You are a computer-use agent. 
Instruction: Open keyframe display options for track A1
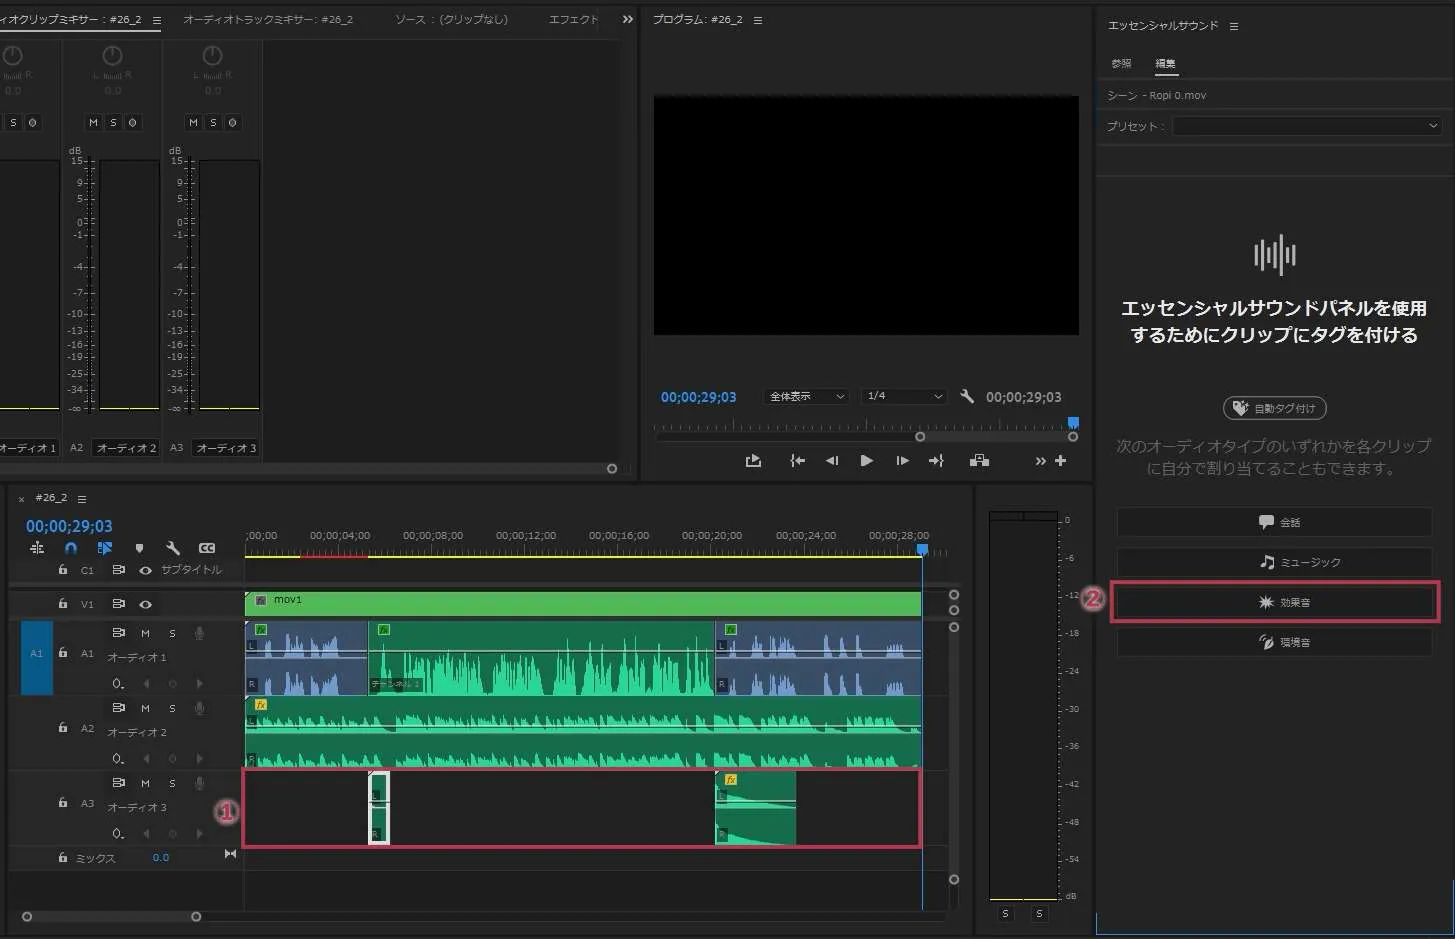pyautogui.click(x=118, y=684)
